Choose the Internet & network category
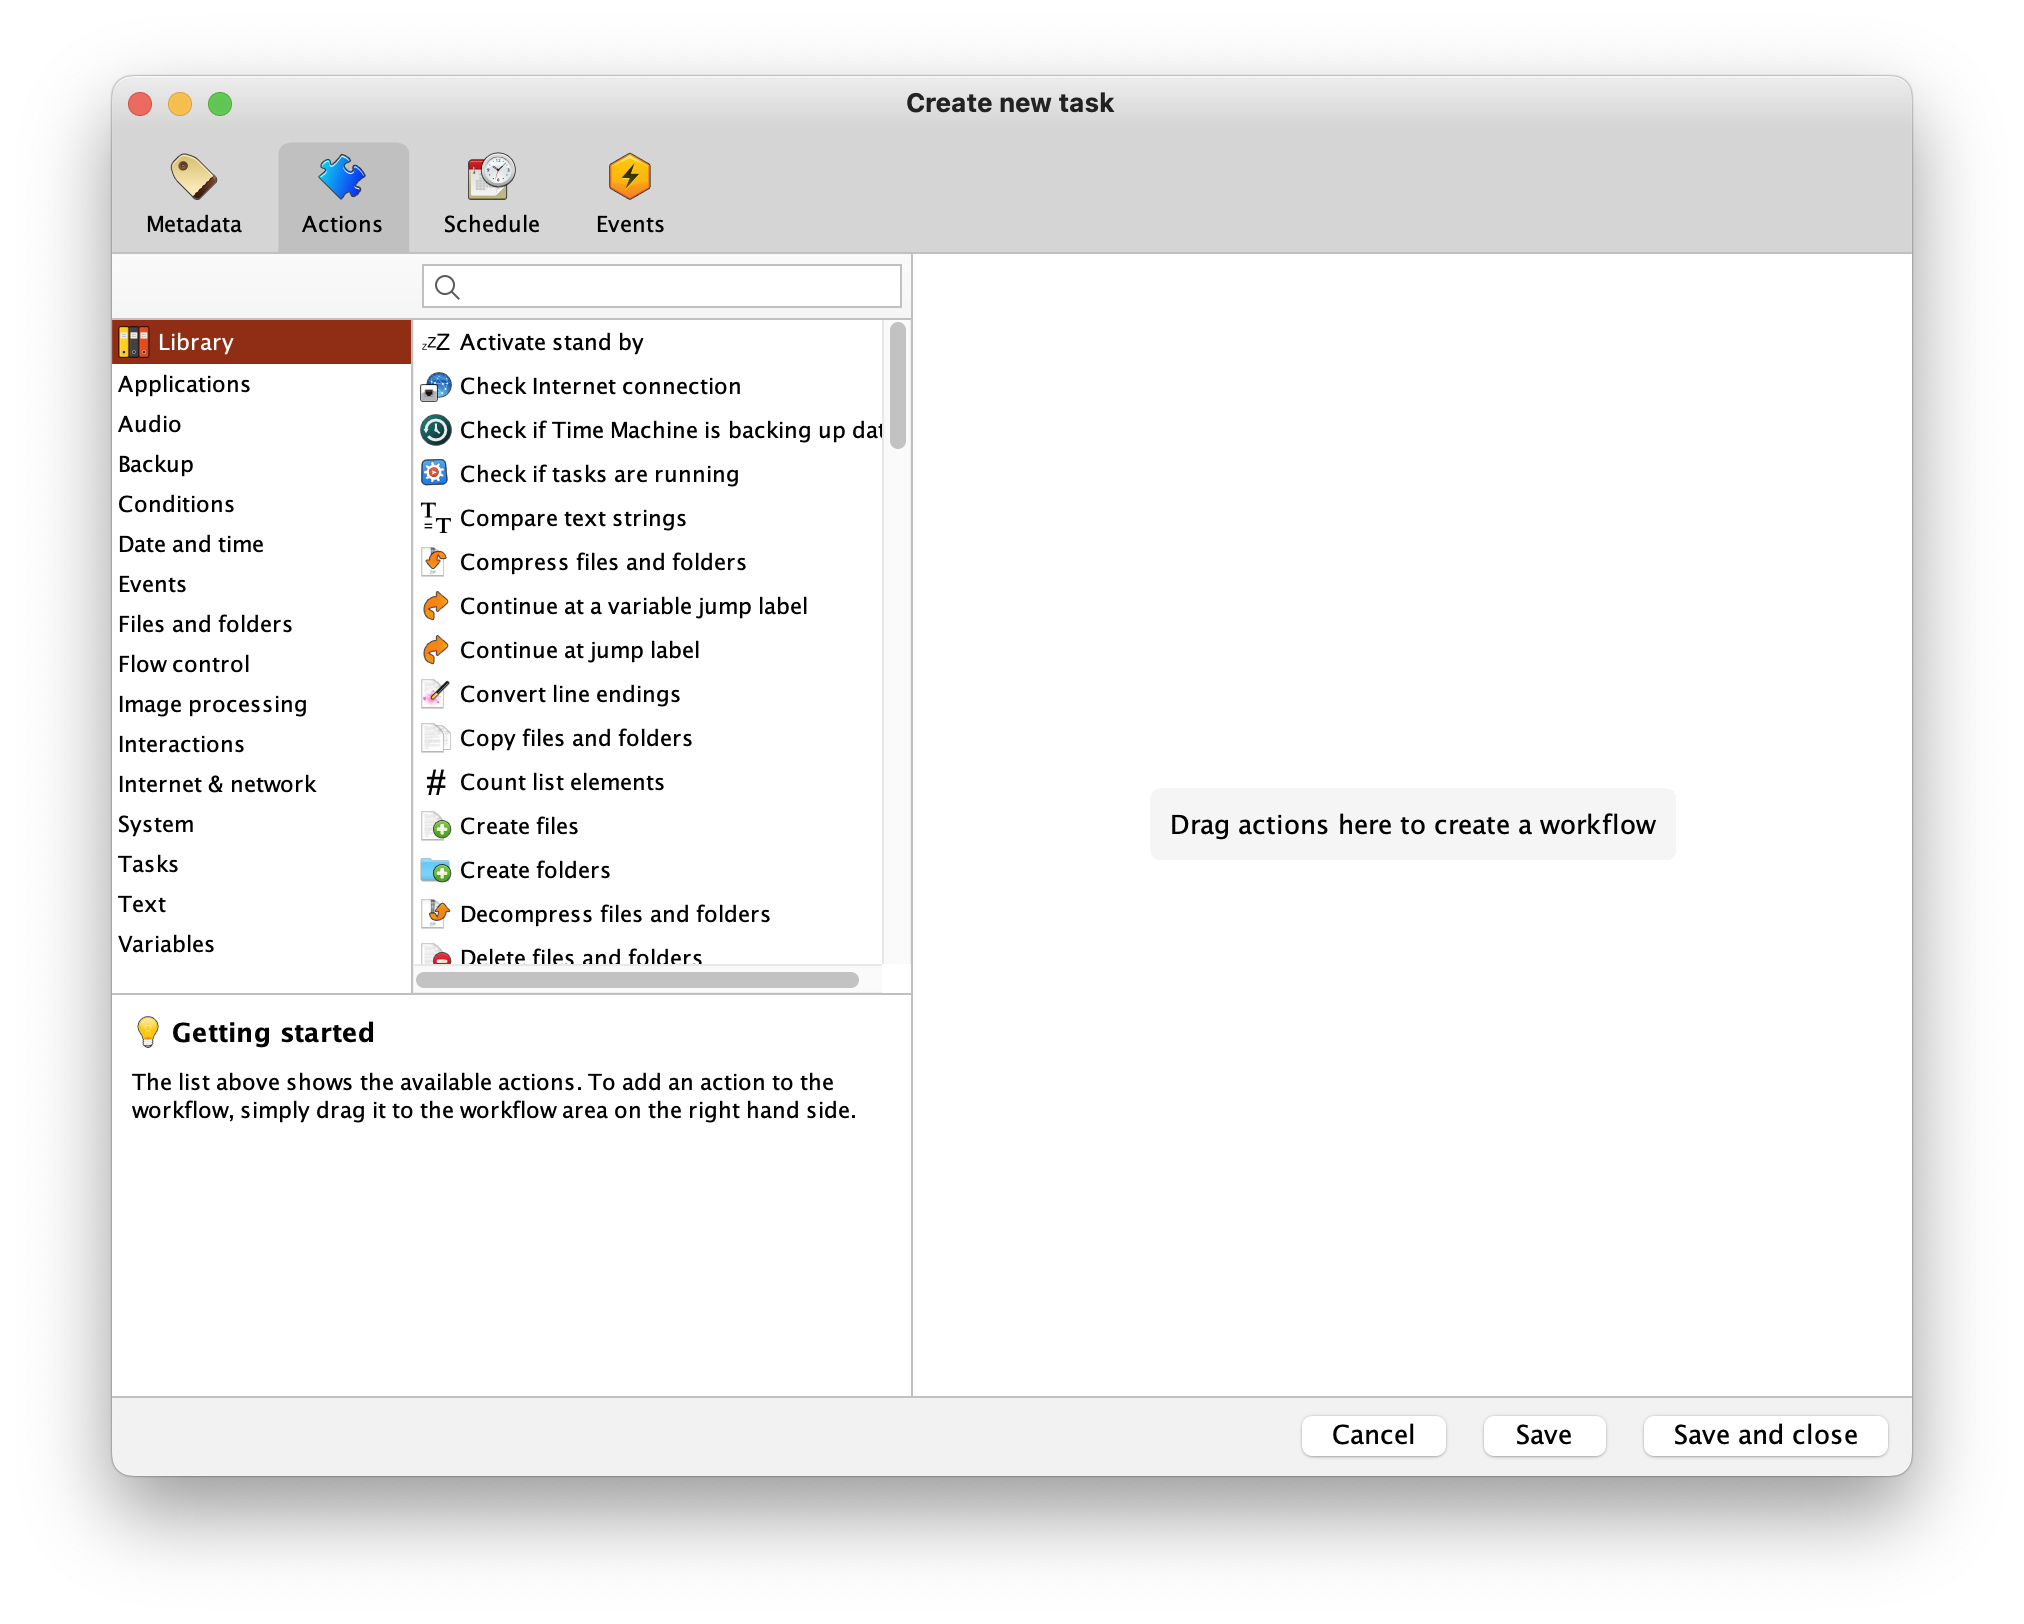 (217, 784)
